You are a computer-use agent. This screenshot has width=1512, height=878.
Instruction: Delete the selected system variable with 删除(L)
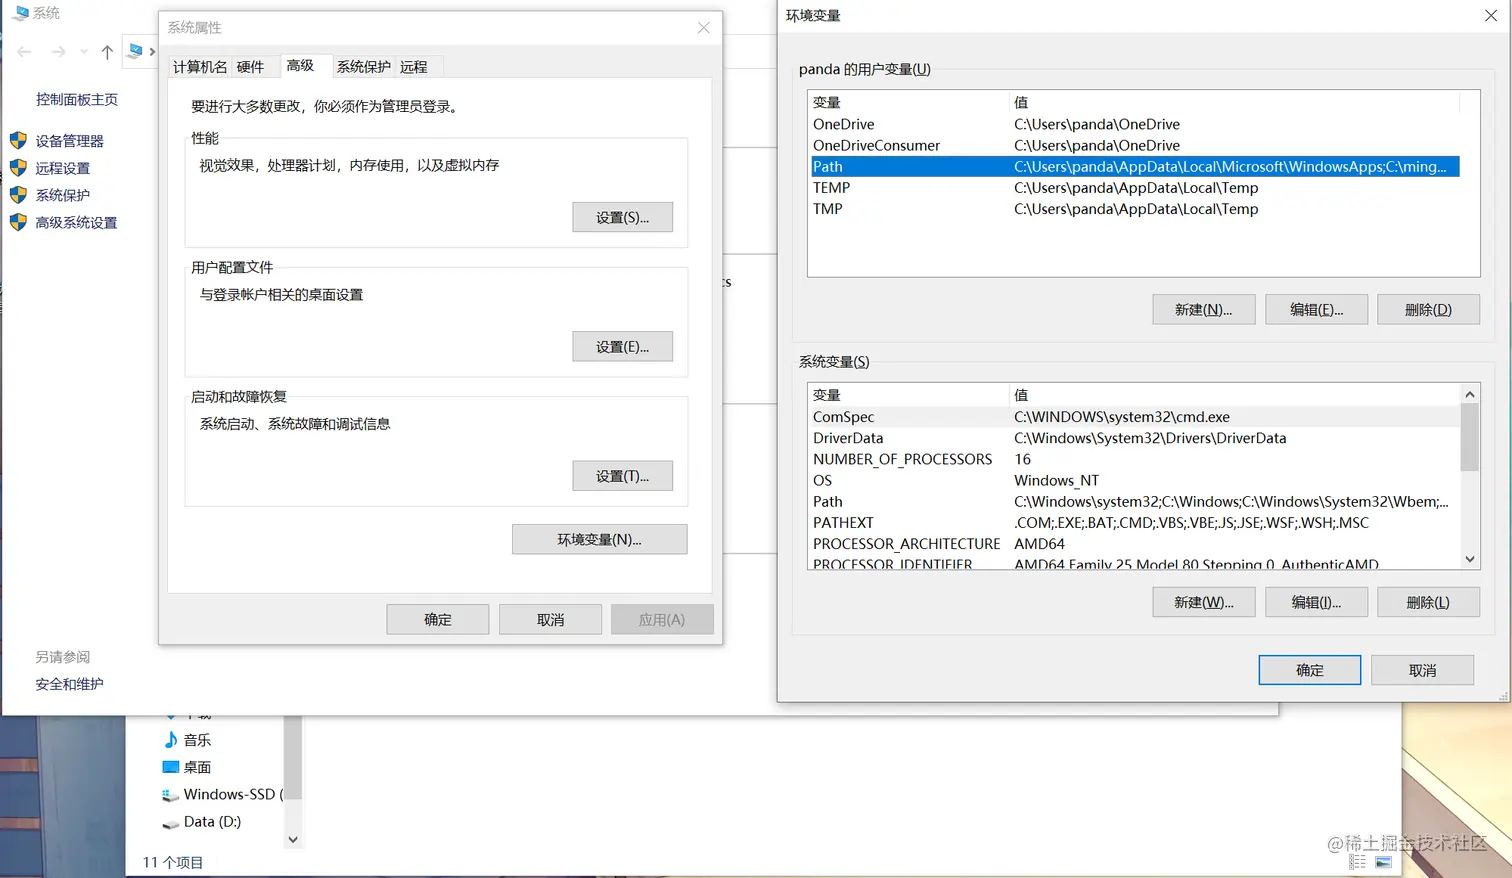coord(1428,602)
